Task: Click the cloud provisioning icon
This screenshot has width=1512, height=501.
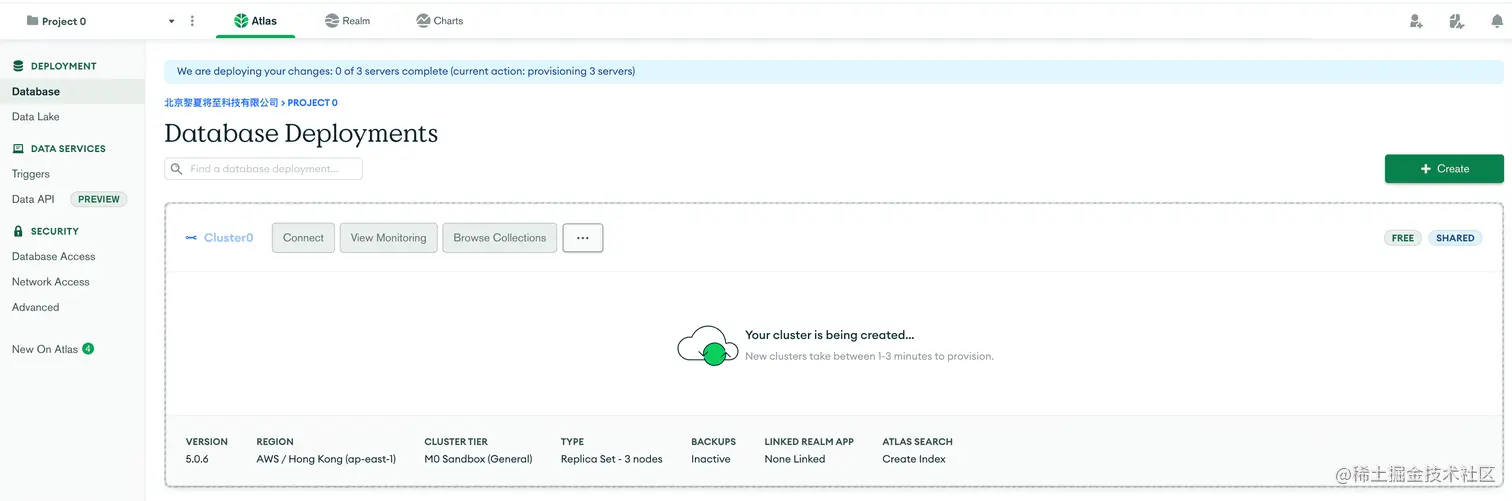Action: click(x=708, y=345)
